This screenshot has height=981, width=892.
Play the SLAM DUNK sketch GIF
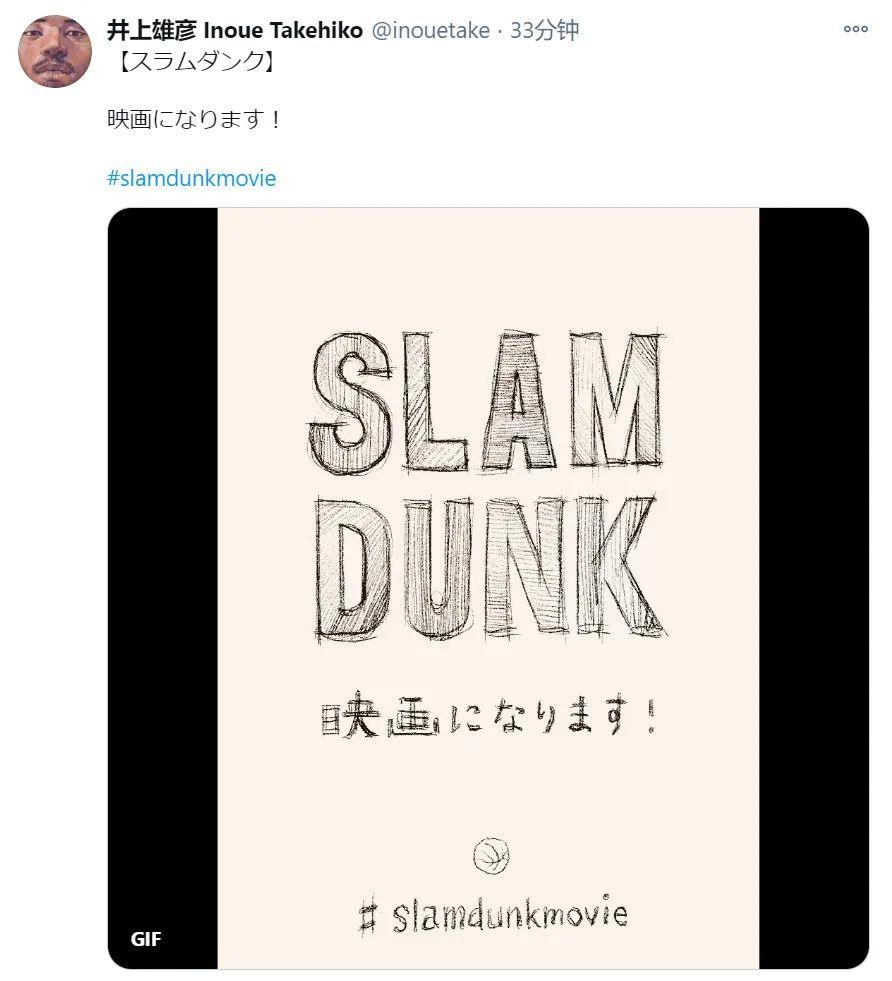coord(488,589)
